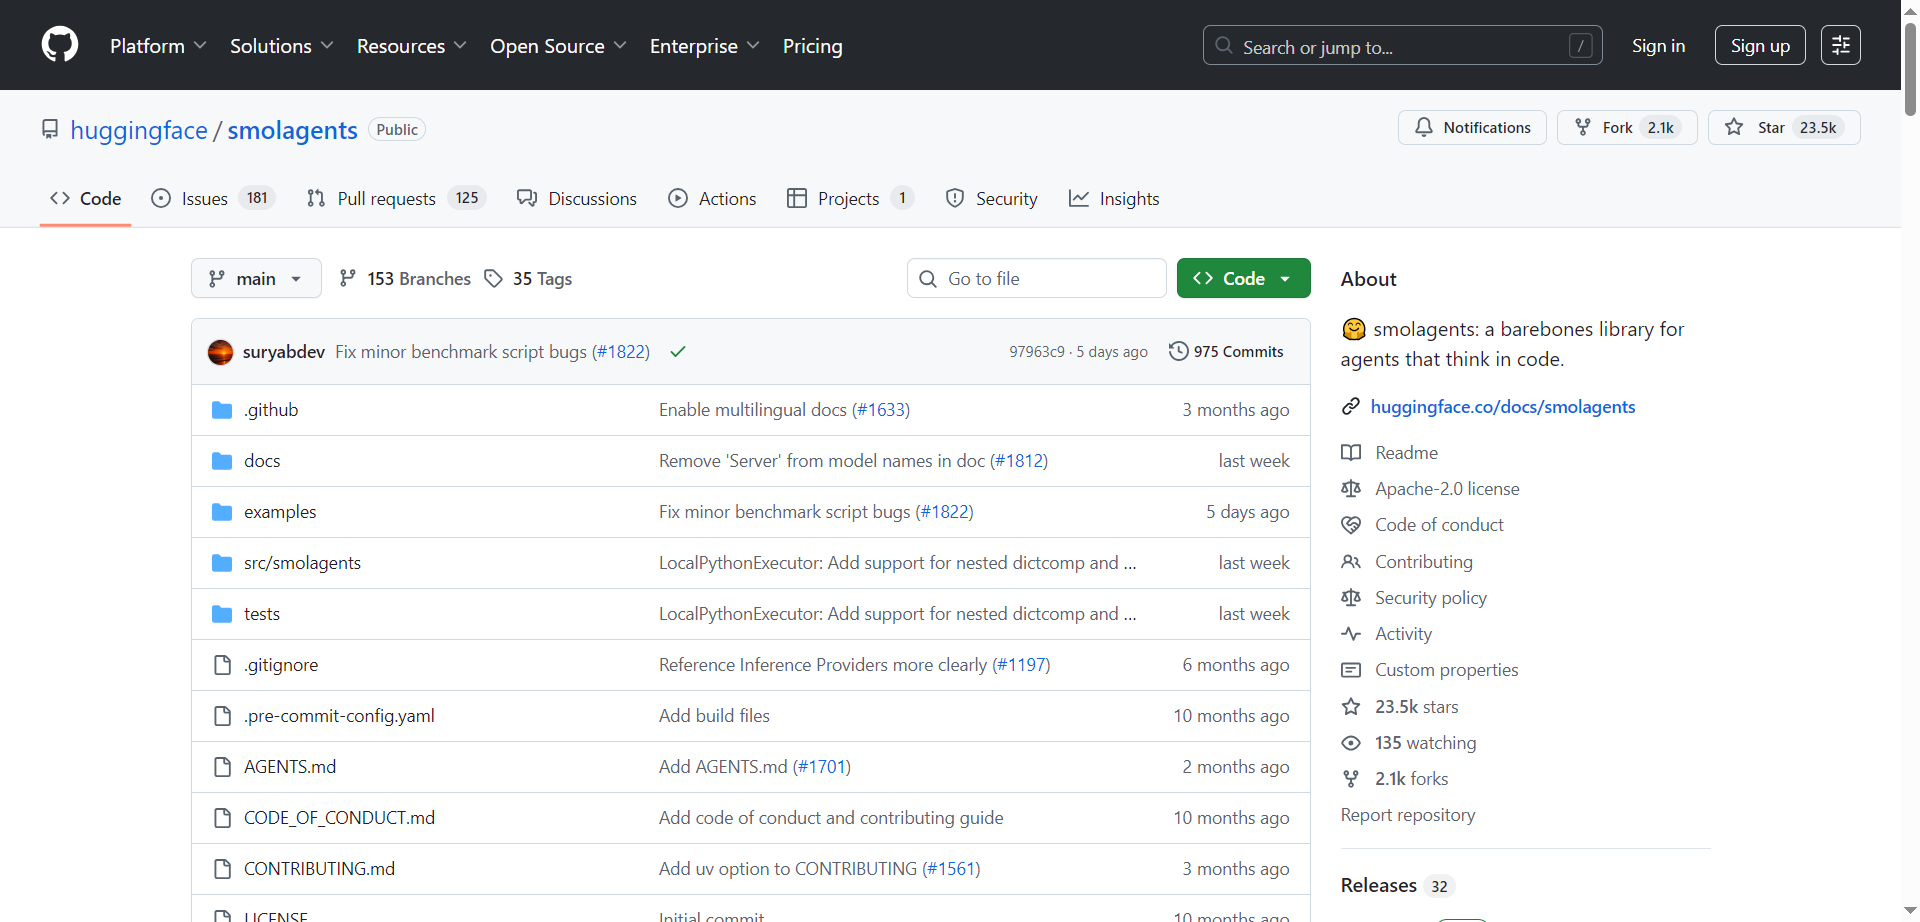Click the Branches git-branch icon
The height and width of the screenshot is (922, 1920).
(347, 278)
